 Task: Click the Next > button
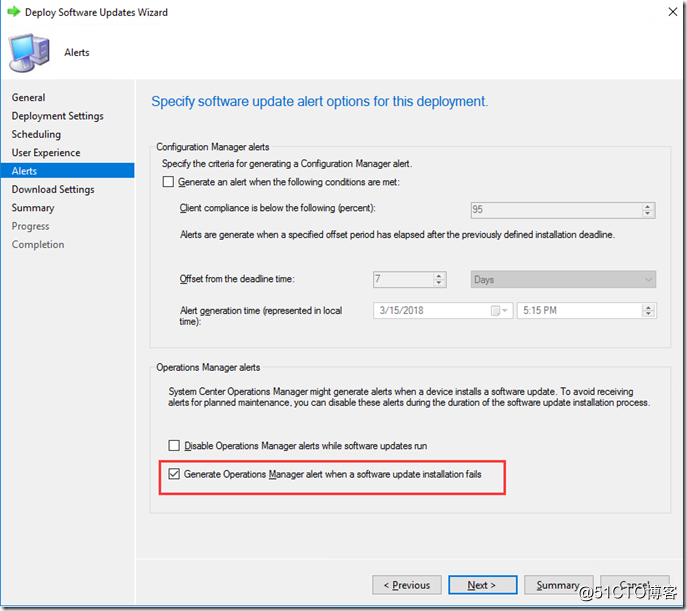coord(482,585)
